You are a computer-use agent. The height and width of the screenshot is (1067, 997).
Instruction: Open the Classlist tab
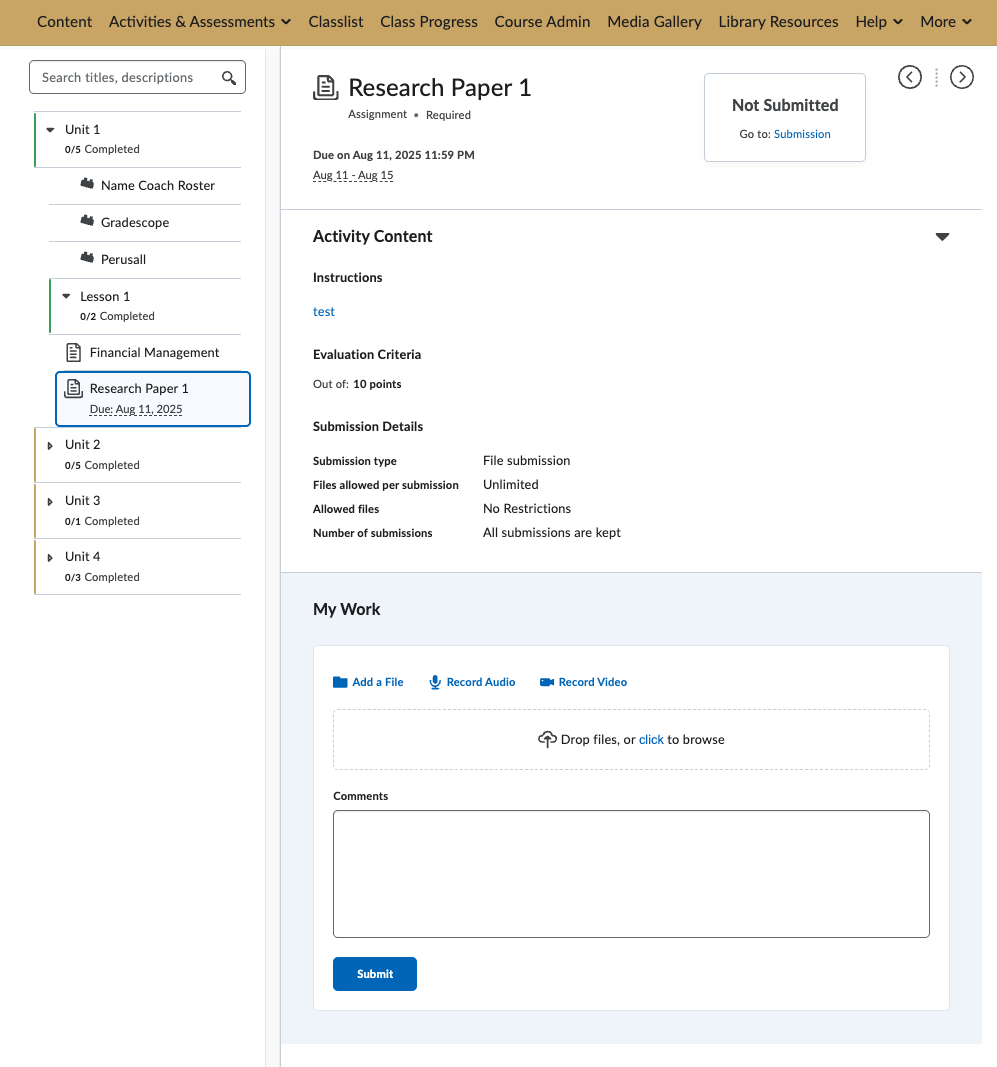[336, 22]
